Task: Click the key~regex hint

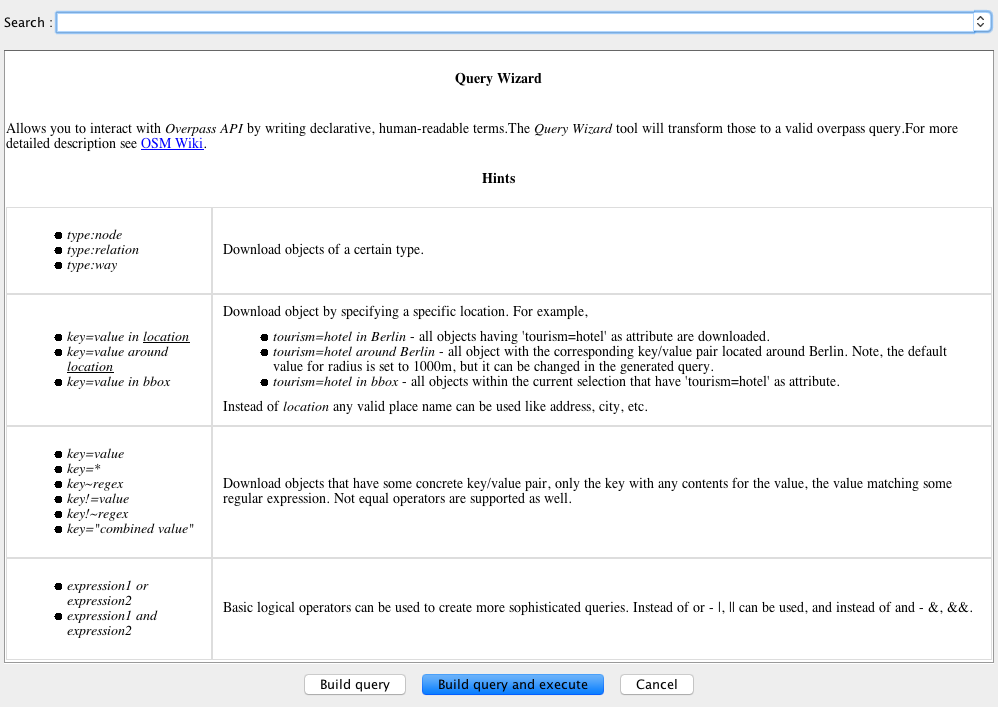Action: click(95, 484)
